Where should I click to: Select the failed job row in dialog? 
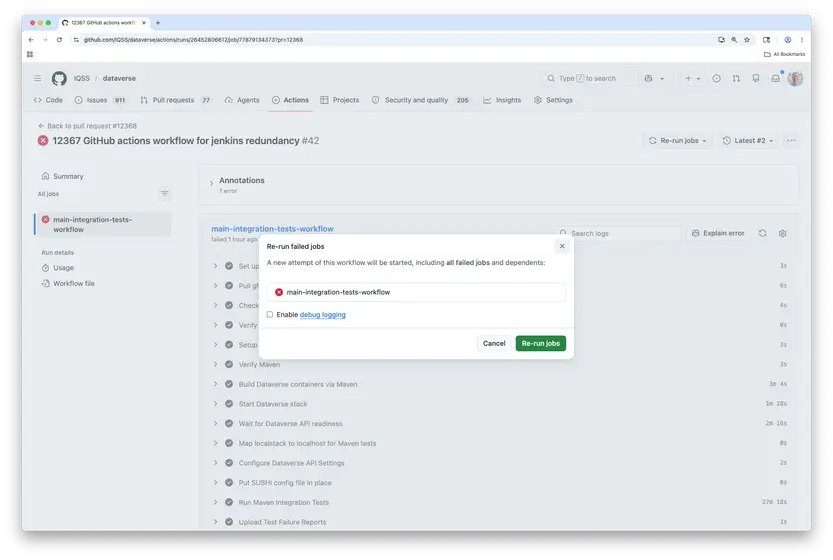point(416,292)
